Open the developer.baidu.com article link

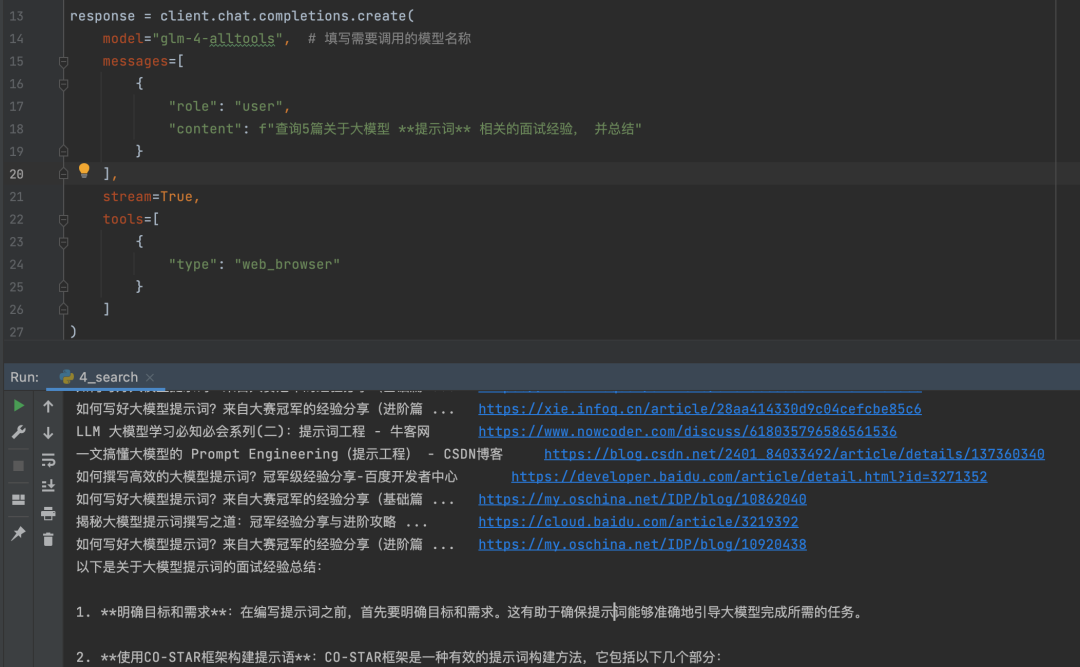pos(748,476)
